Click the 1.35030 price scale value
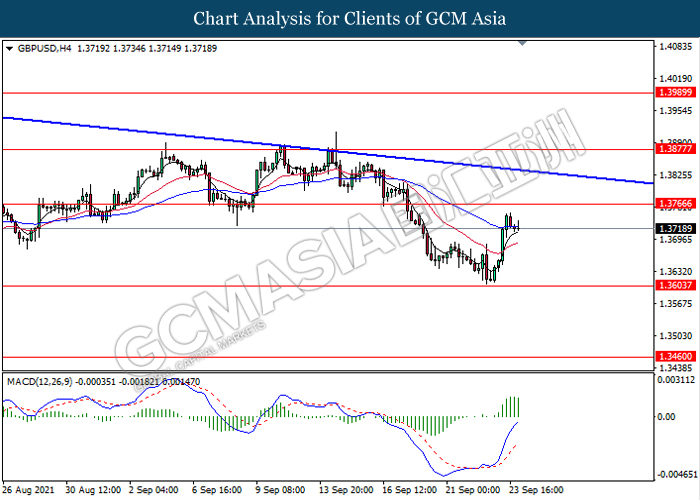Viewport: 700px width, 500px height. pyautogui.click(x=675, y=336)
